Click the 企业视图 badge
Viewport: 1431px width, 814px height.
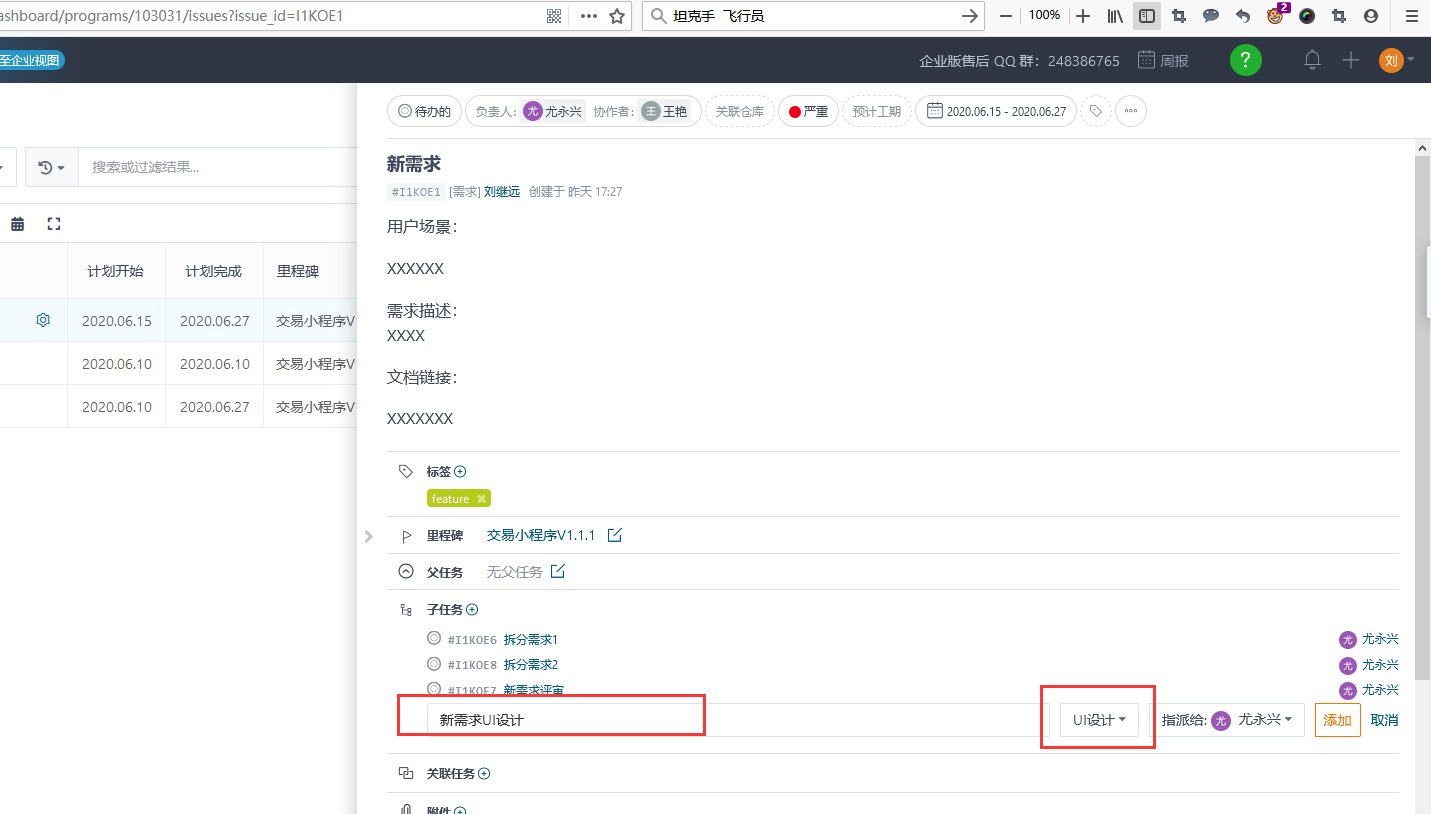(31, 60)
